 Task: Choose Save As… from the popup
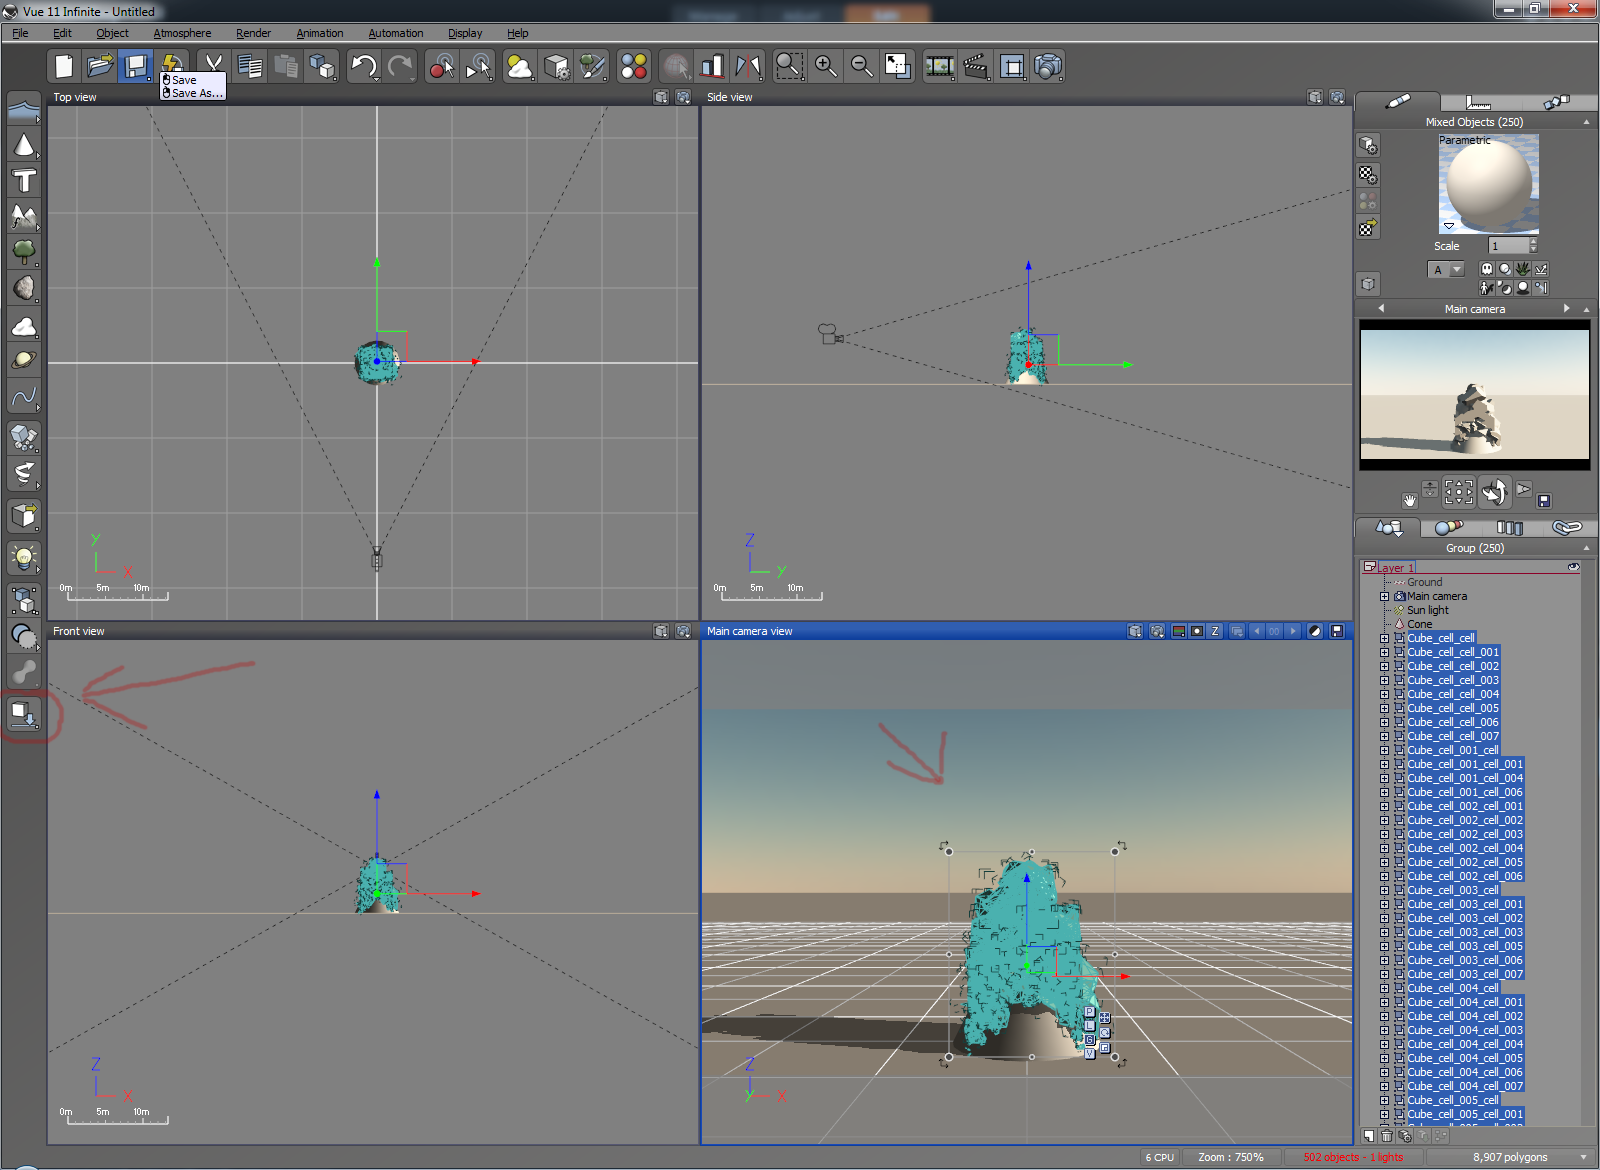pyautogui.click(x=197, y=93)
